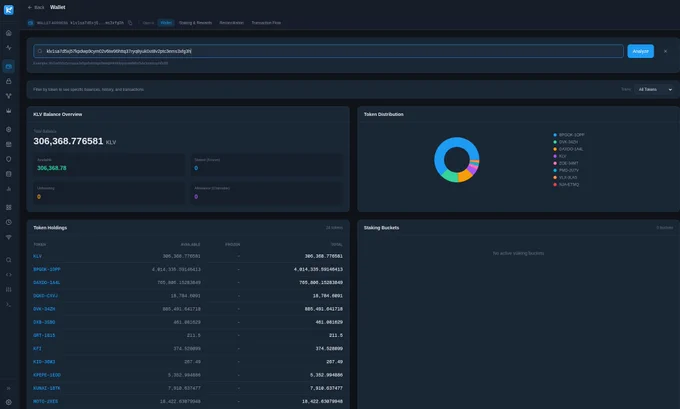Click the KLV Balance Overview heading
Image resolution: width=680 pixels, height=409 pixels.
click(57, 115)
